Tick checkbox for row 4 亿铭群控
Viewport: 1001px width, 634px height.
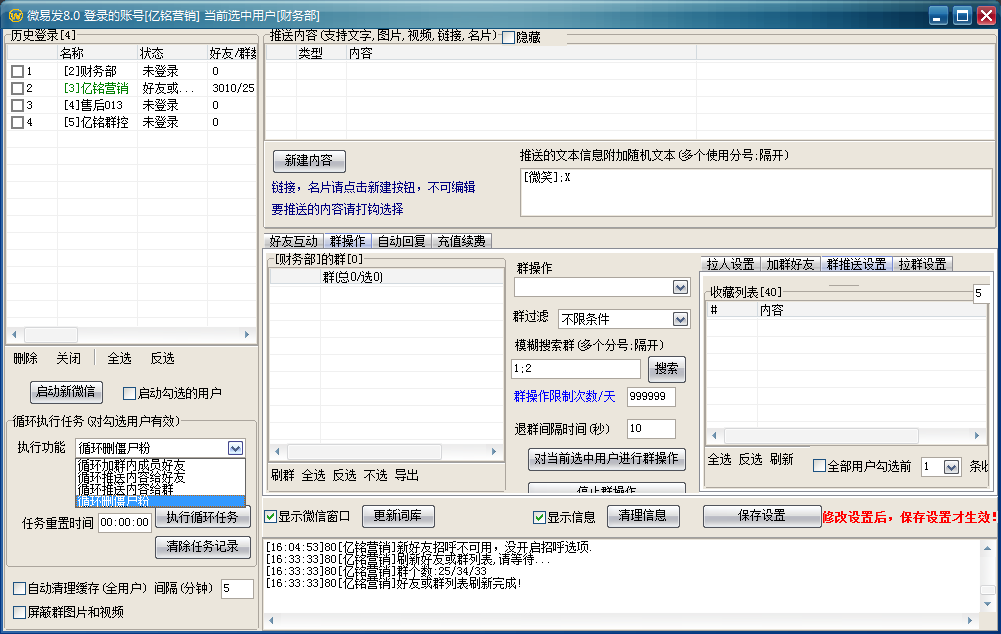point(18,122)
